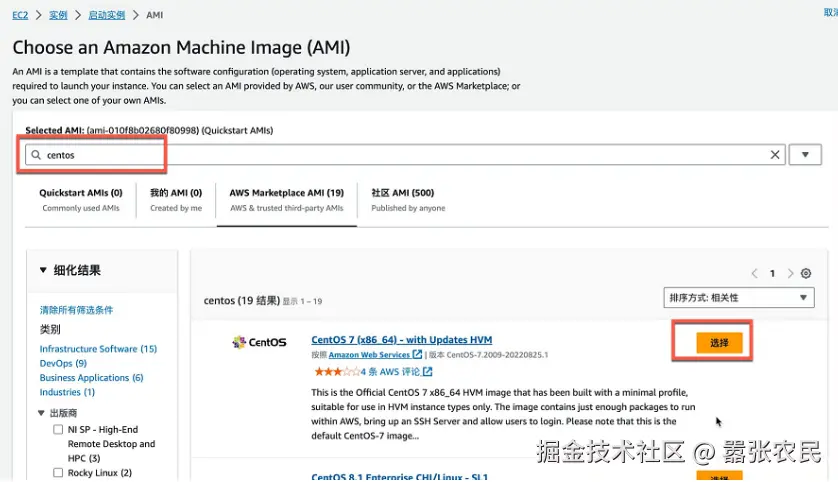838x482 pixels.
Task: Toggle the Rocky Linux (2) checkbox
Action: (x=58, y=473)
